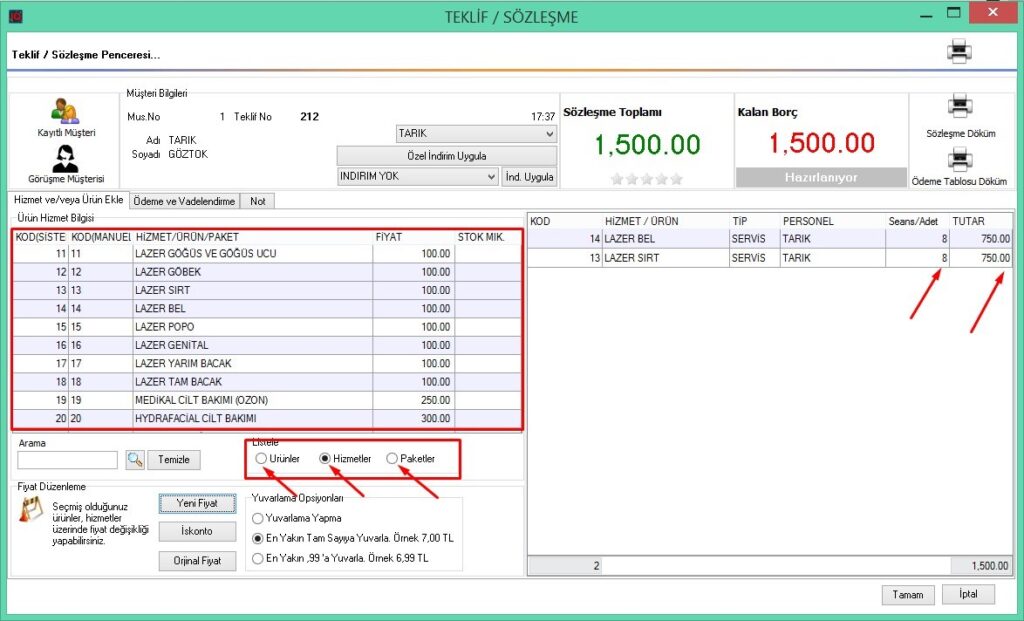Open the Not tab
1024x621 pixels.
pyautogui.click(x=257, y=201)
